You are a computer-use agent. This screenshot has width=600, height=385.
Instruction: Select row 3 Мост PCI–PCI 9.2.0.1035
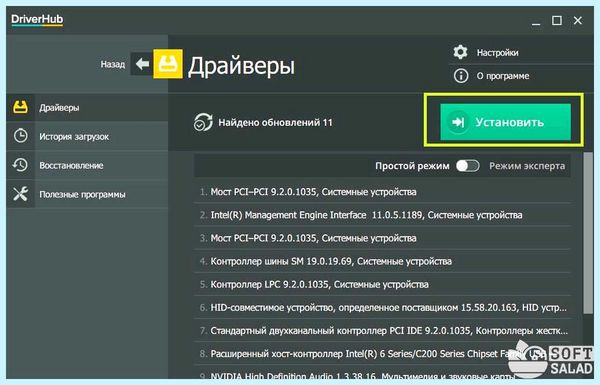tap(382, 238)
